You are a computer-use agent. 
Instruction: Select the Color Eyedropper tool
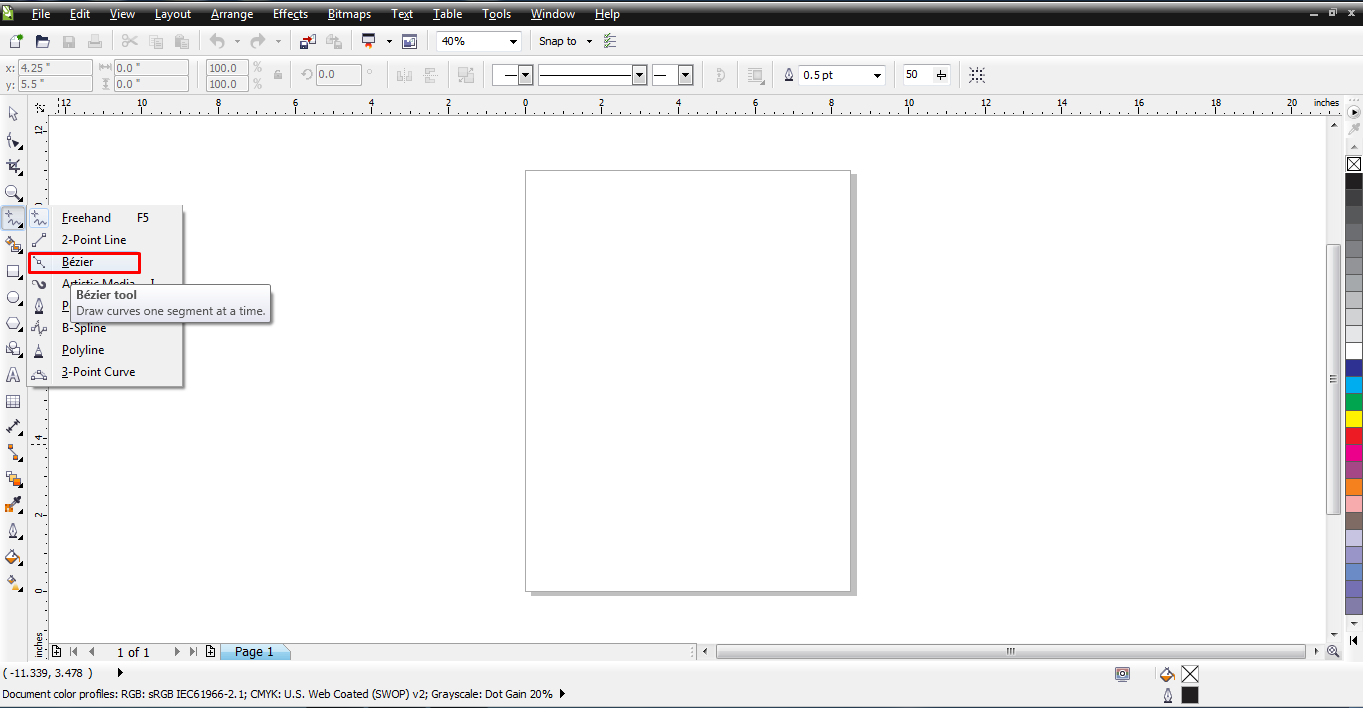[x=13, y=505]
